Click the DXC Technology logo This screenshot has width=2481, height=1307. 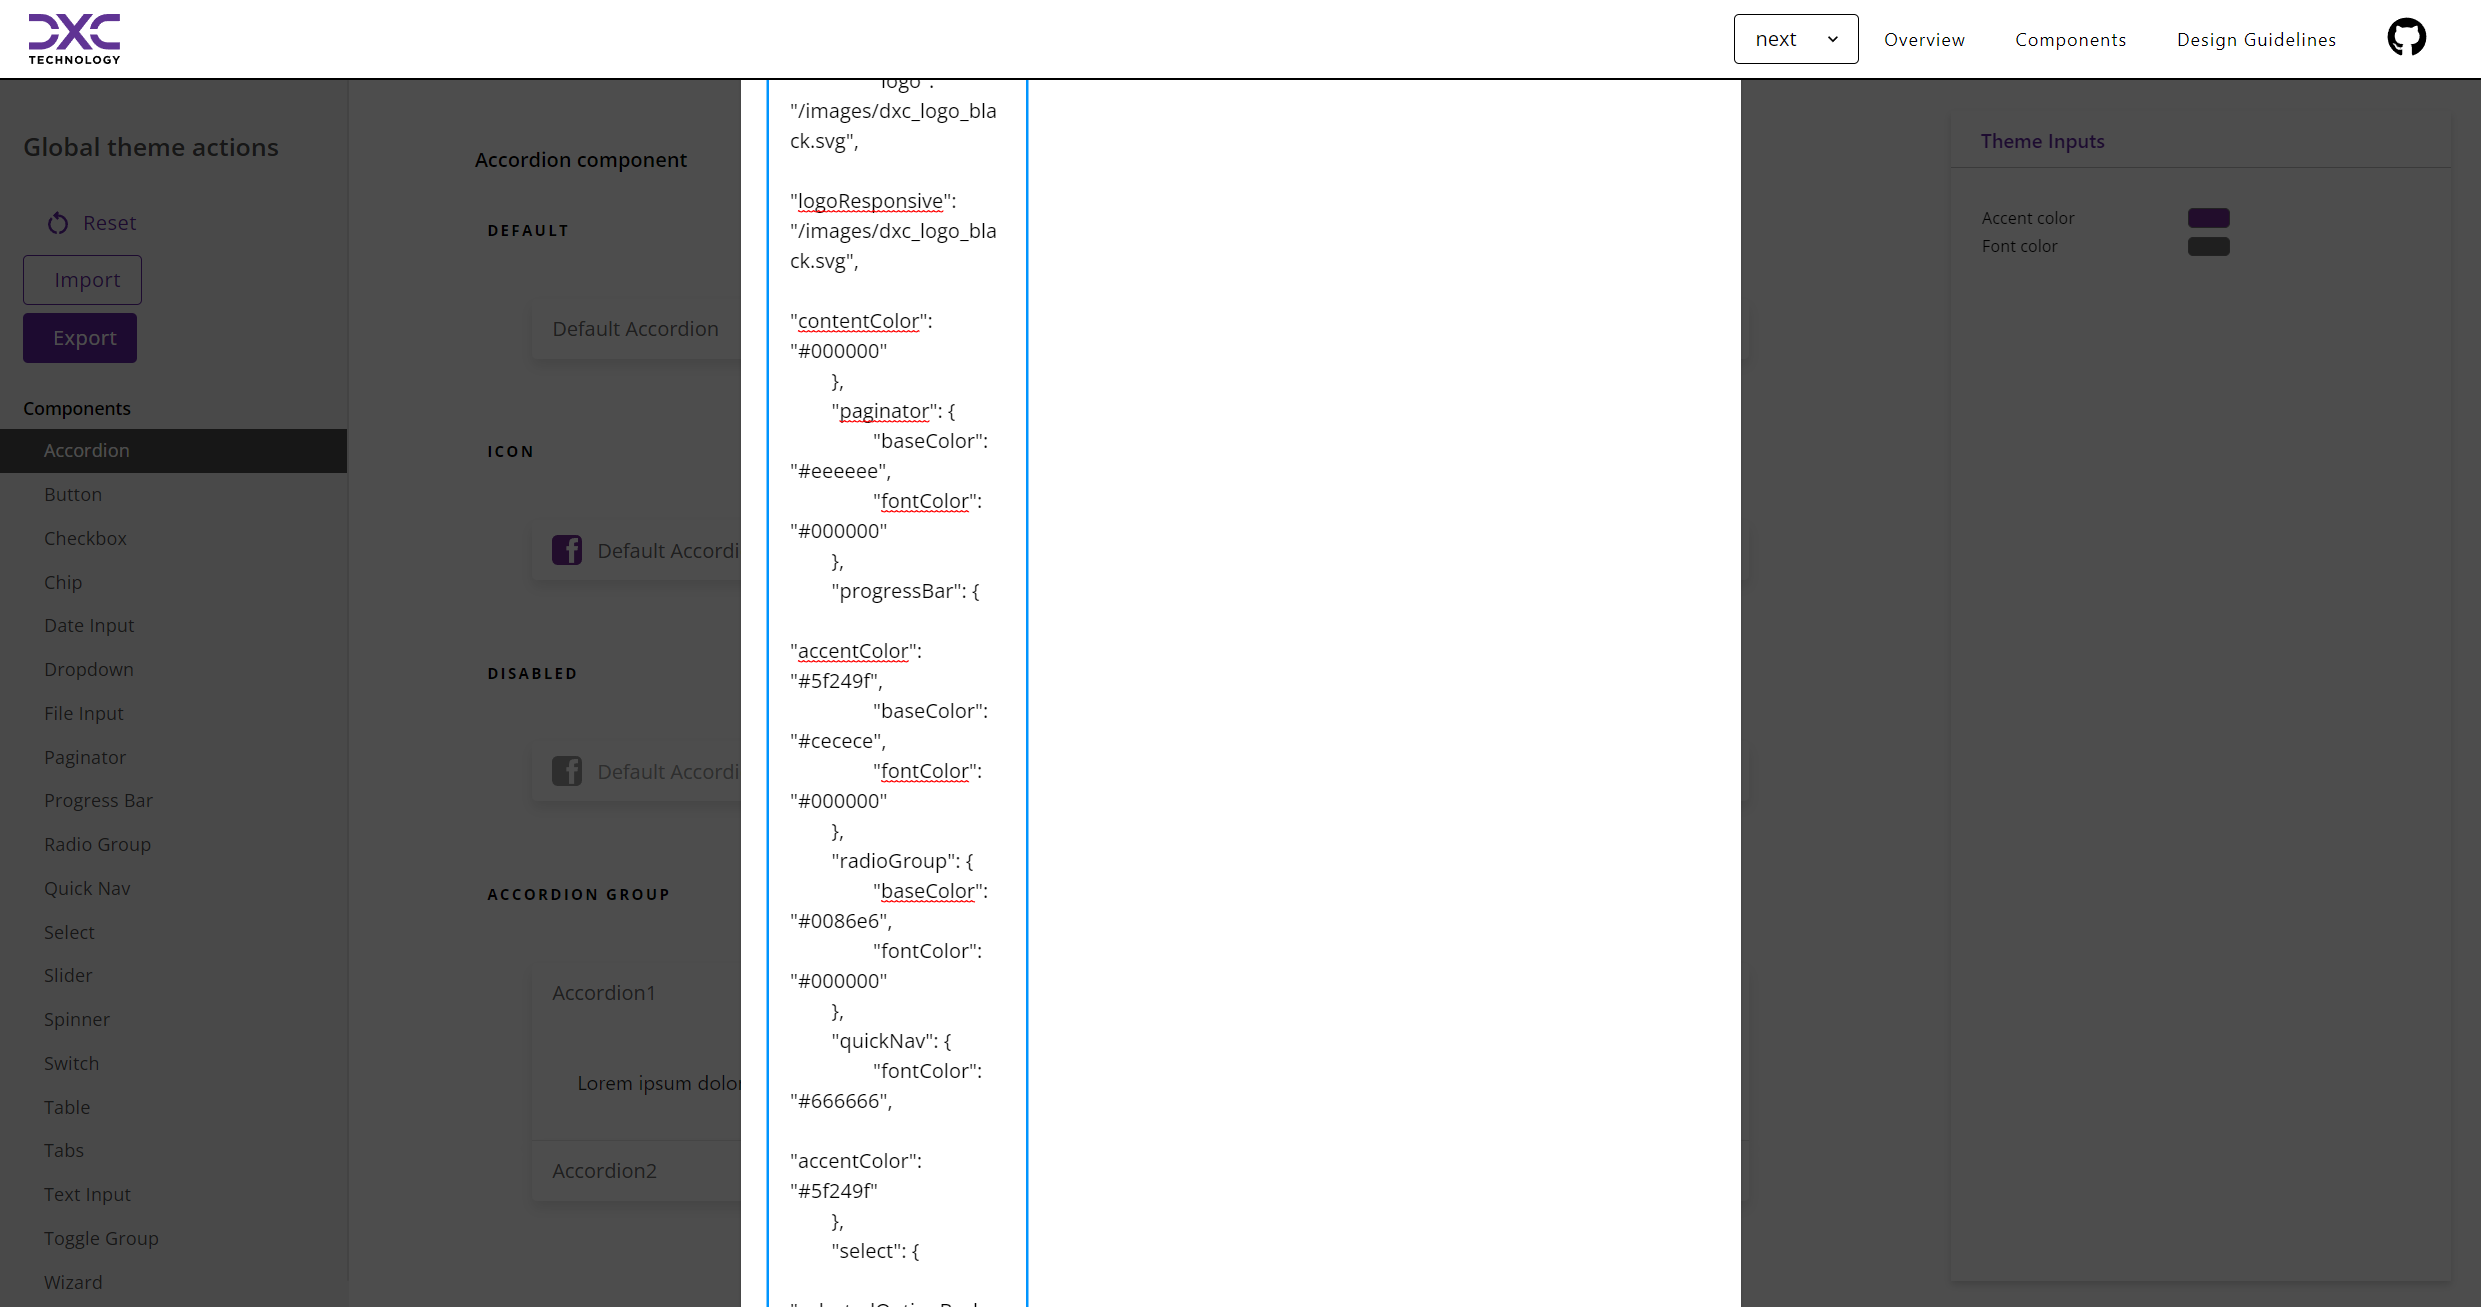point(74,39)
